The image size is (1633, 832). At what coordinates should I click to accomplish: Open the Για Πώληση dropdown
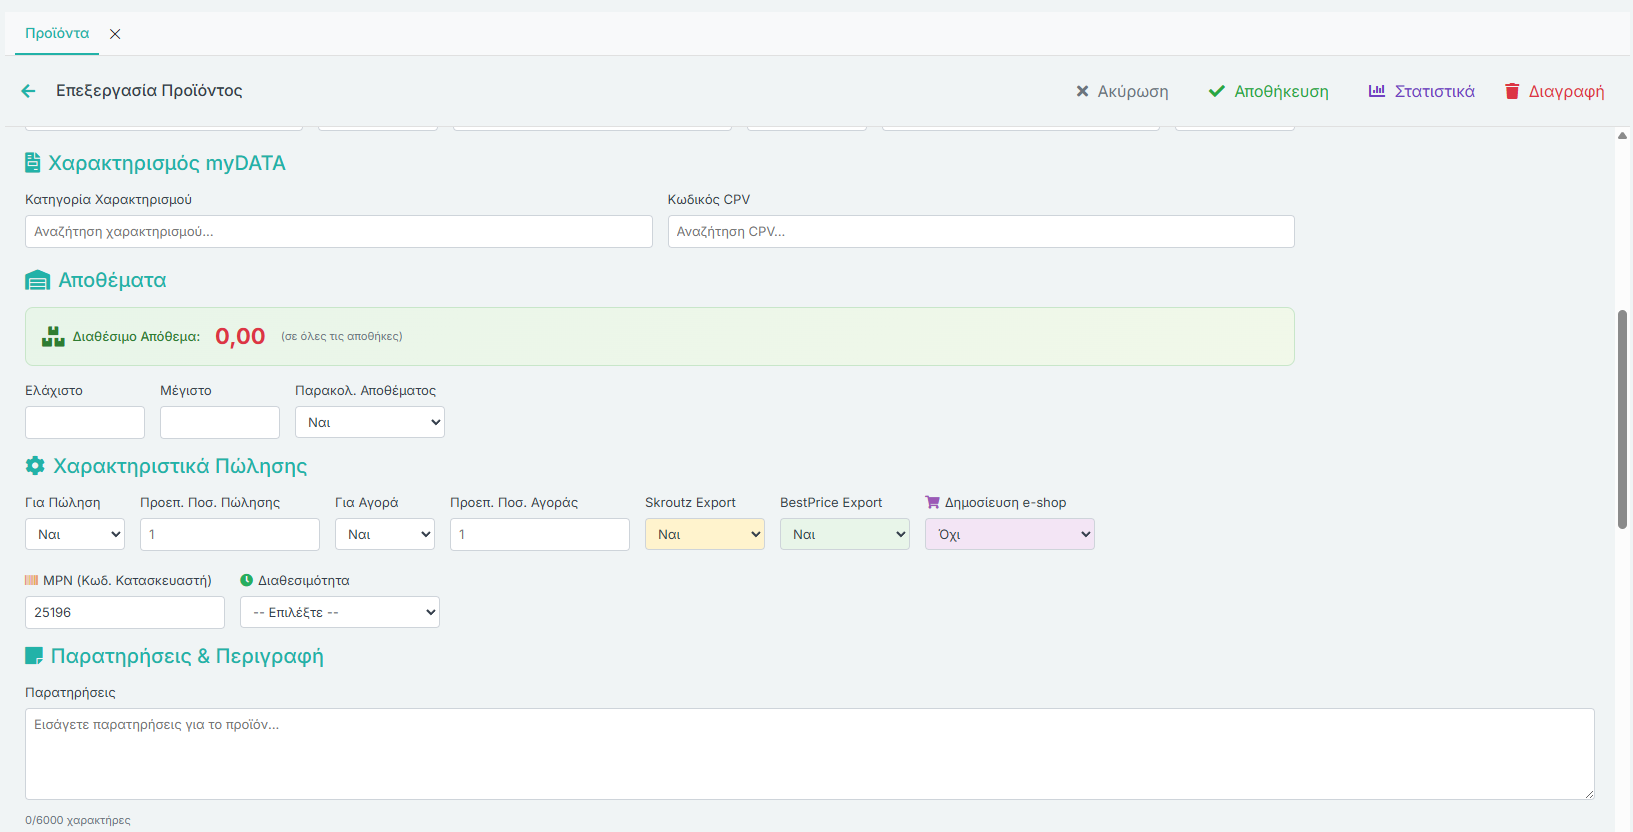(x=75, y=534)
